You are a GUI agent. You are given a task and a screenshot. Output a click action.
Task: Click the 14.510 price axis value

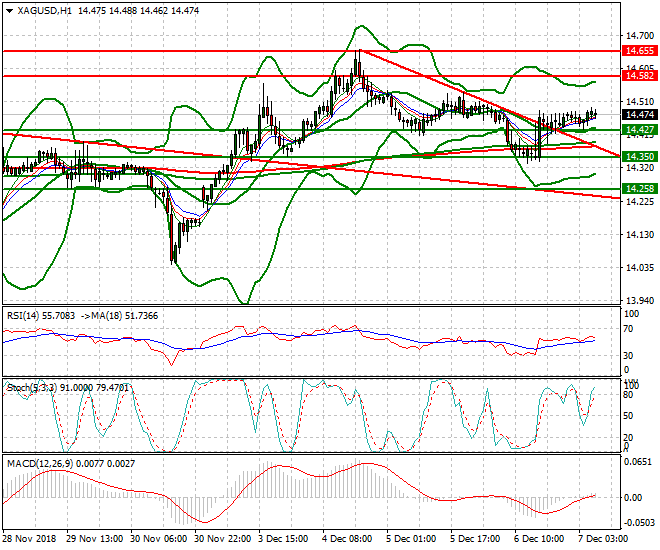[640, 102]
